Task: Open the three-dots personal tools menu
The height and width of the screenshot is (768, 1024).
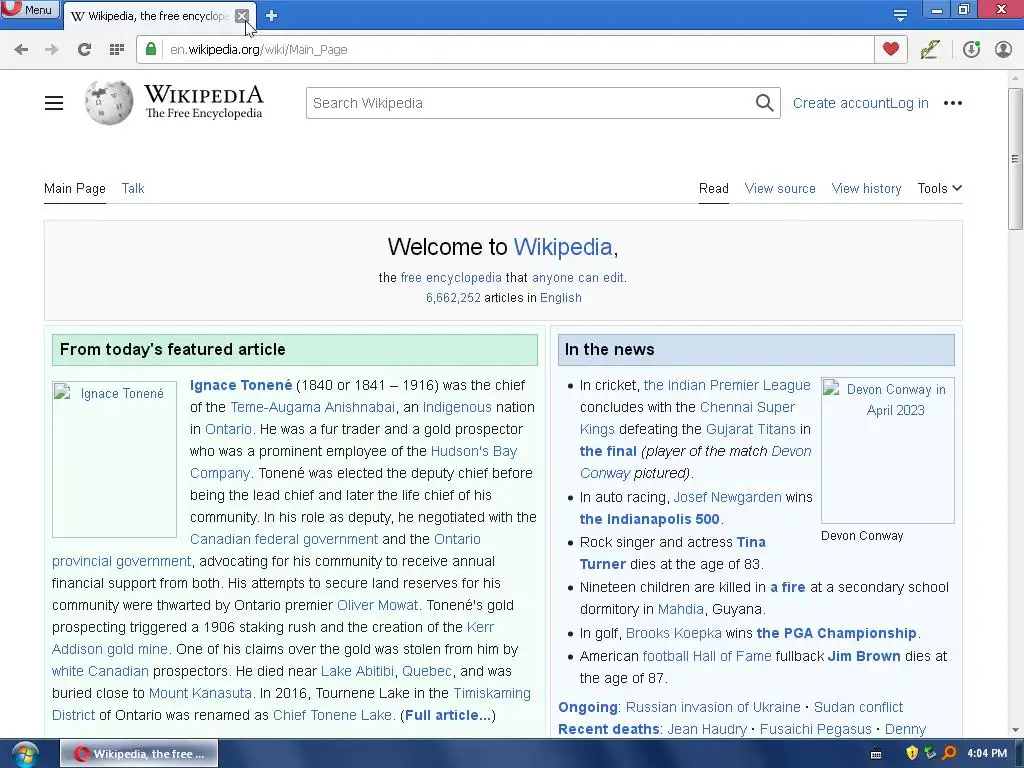Action: 953,103
